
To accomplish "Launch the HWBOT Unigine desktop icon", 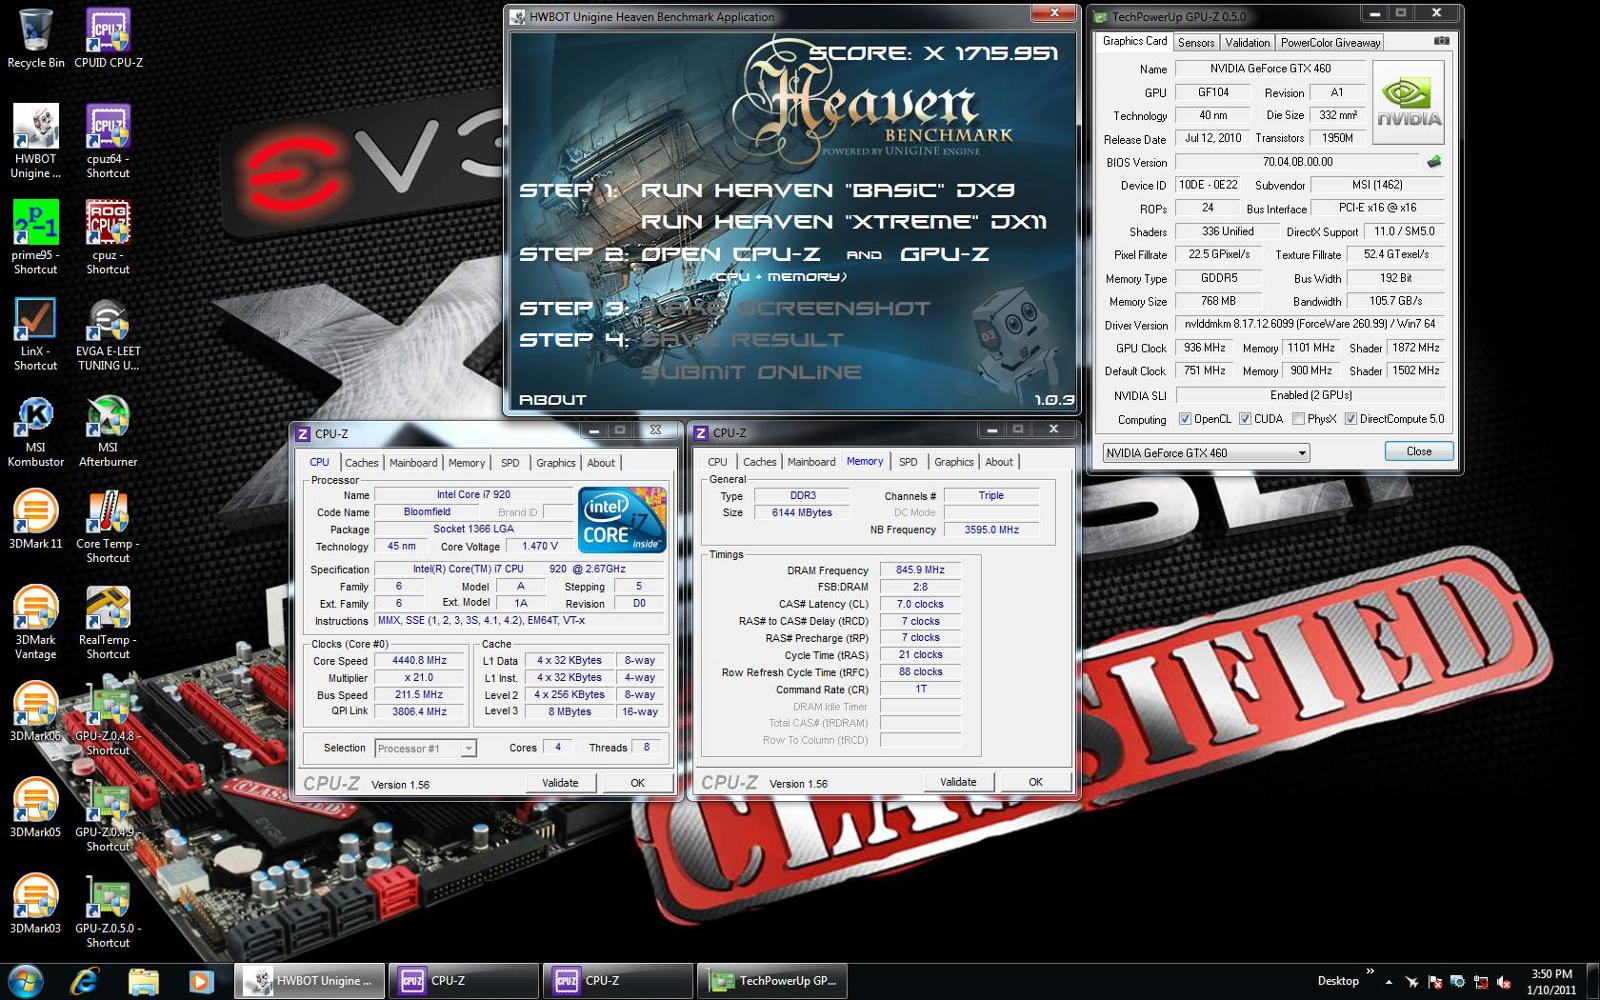I will tap(35, 141).
